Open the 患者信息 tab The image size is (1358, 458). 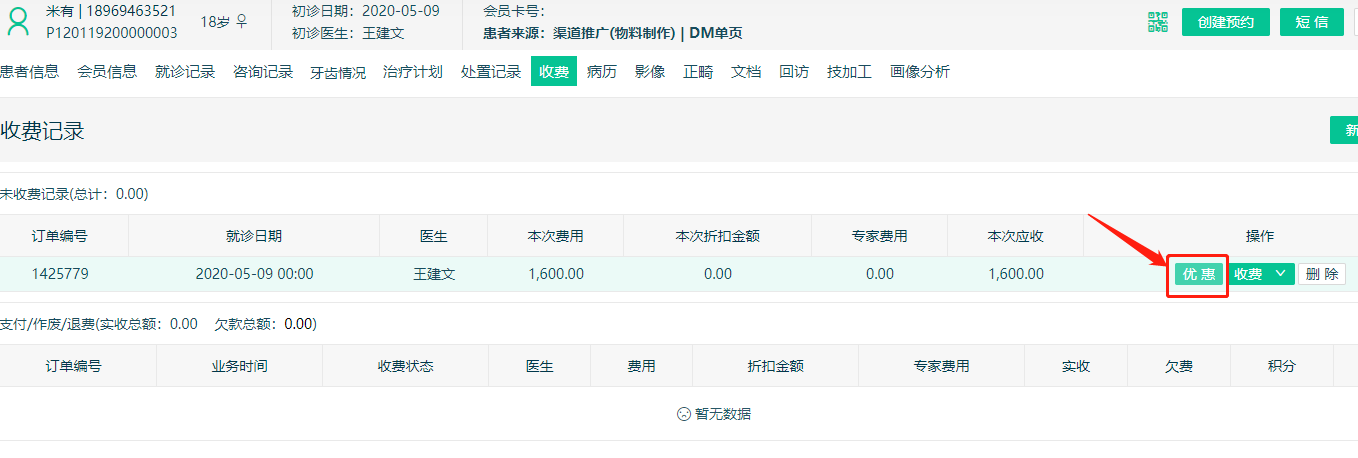pyautogui.click(x=29, y=72)
